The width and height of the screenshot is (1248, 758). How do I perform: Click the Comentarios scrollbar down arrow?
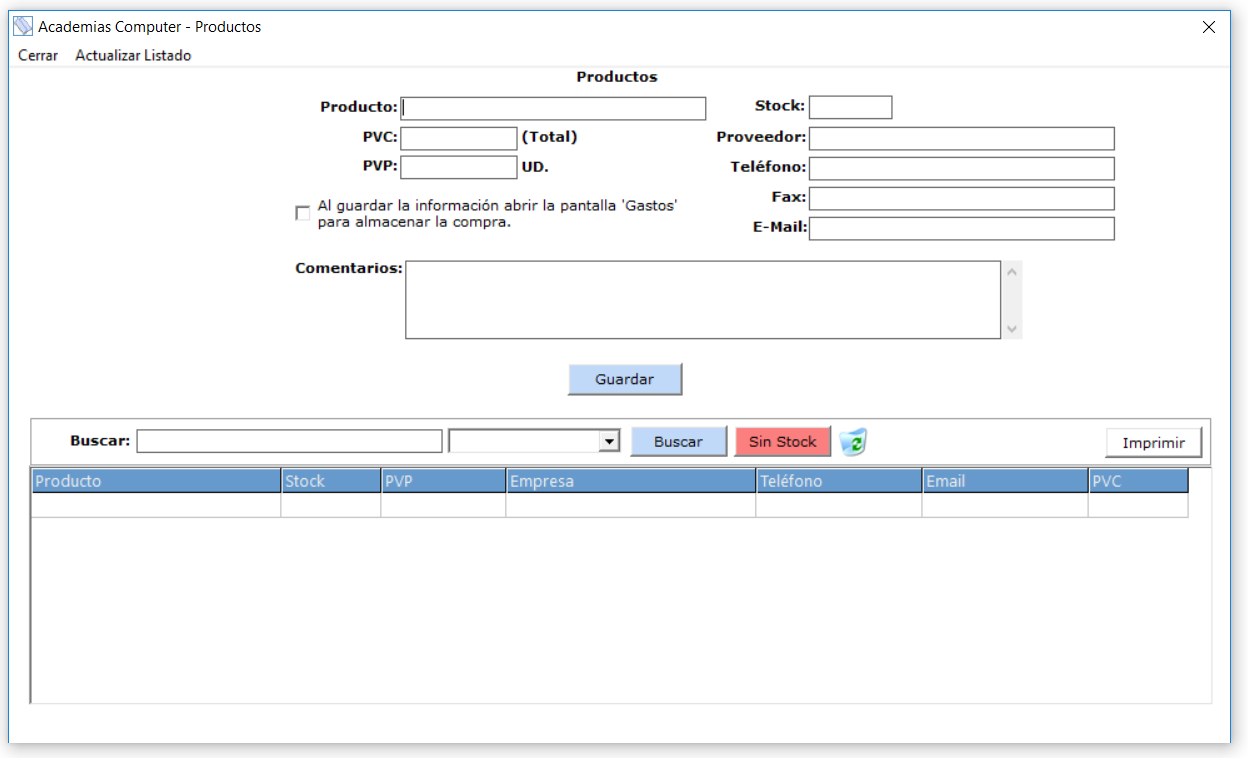(1012, 329)
